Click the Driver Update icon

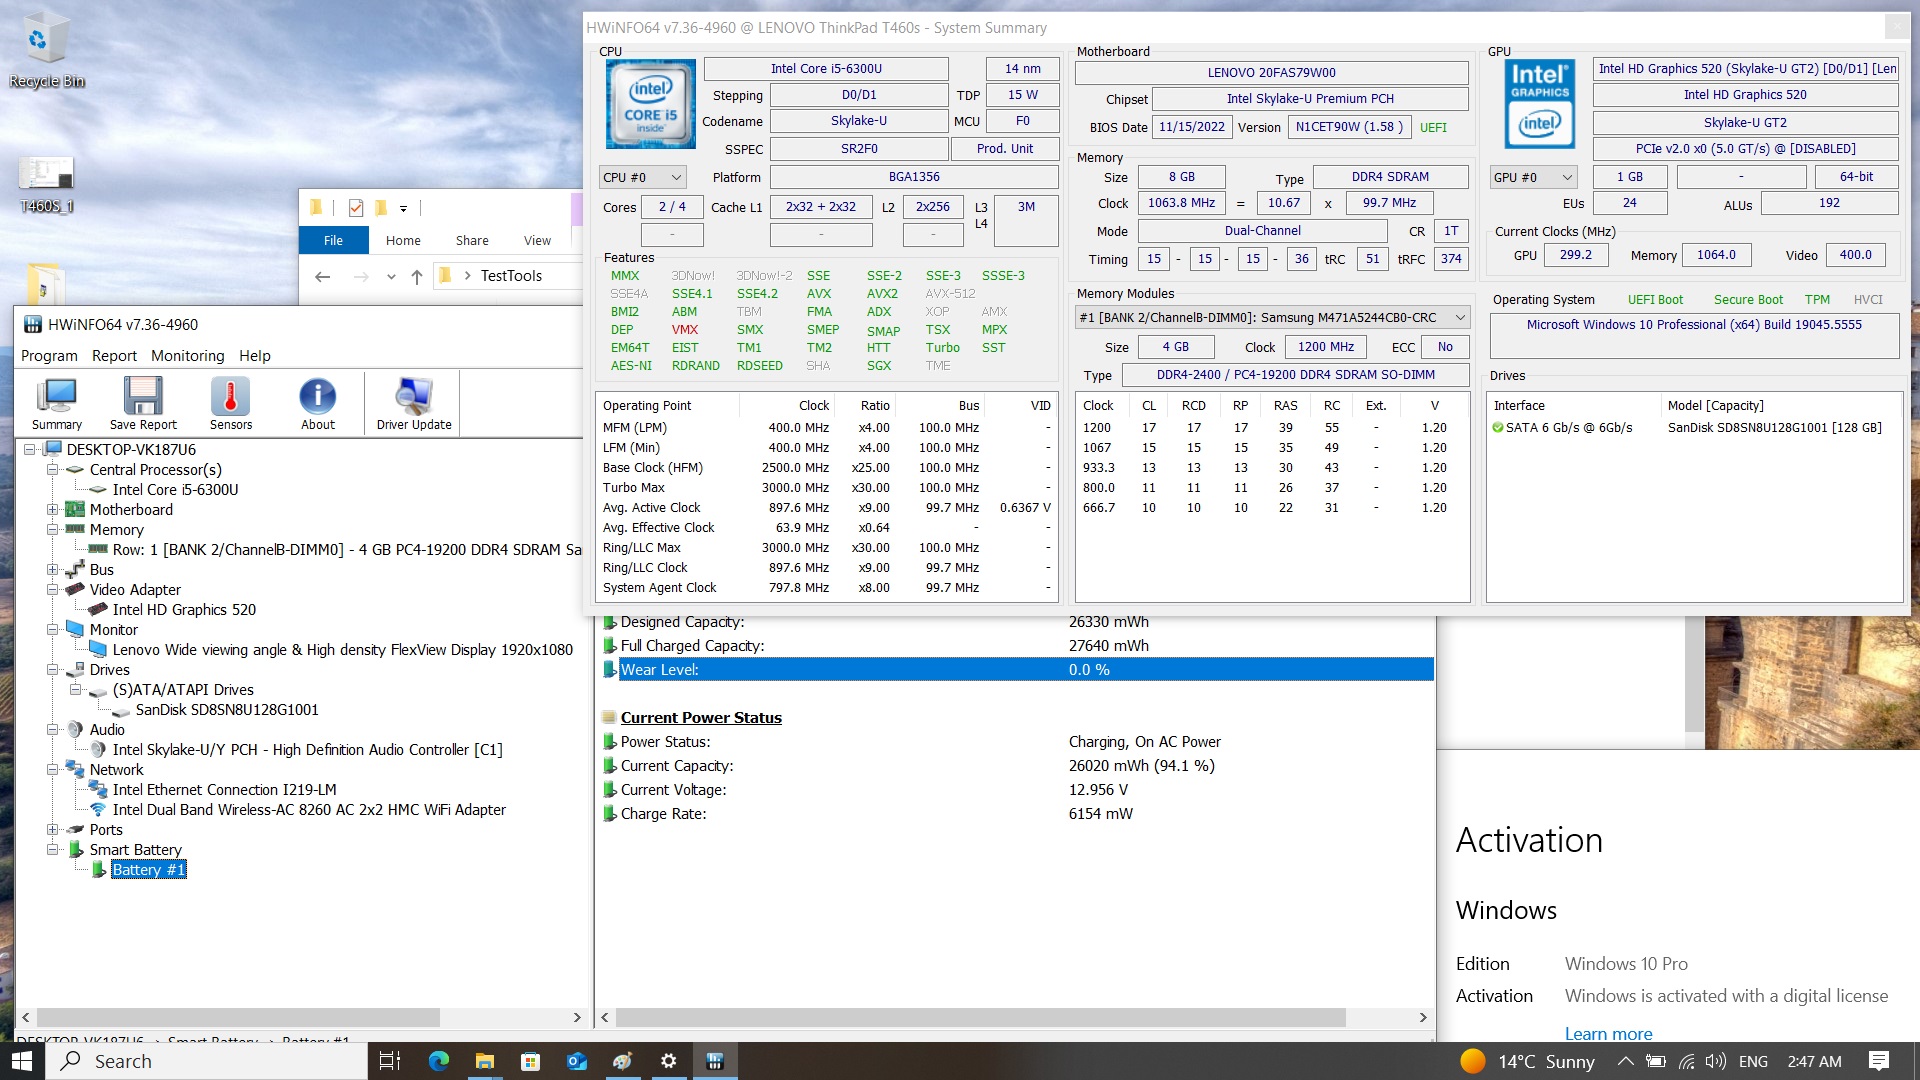(414, 404)
